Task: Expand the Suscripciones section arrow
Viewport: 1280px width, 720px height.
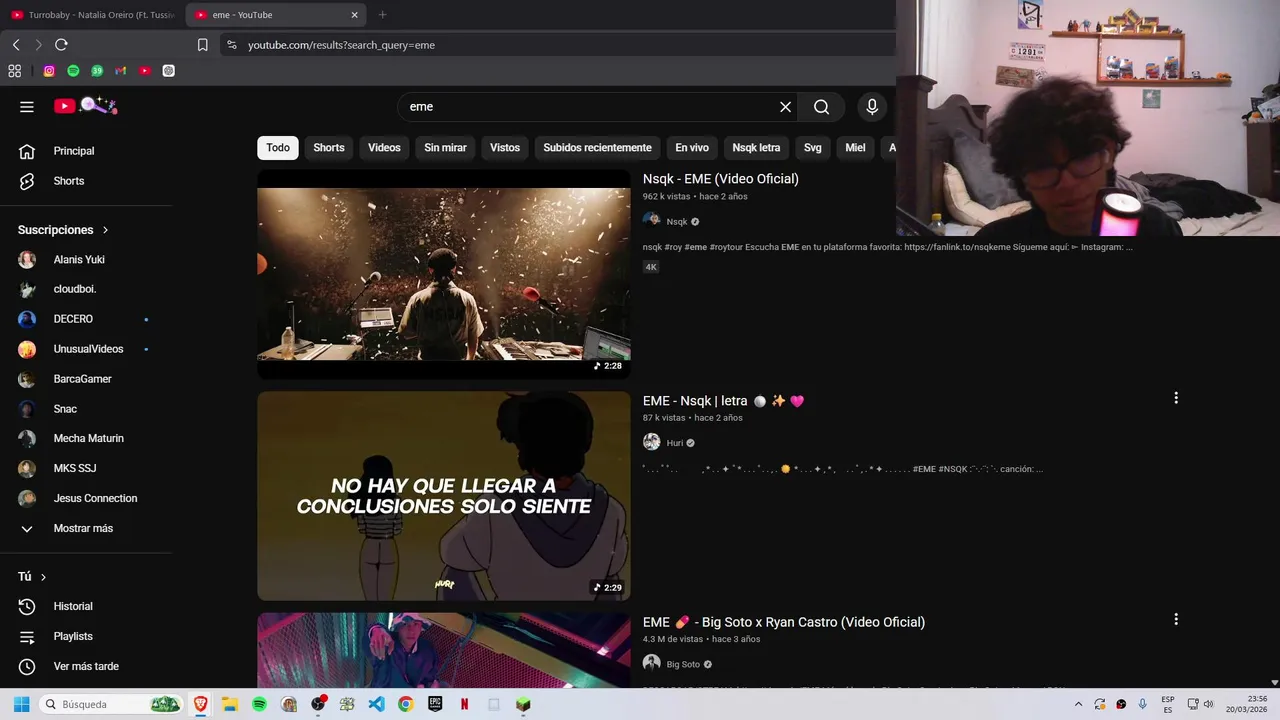Action: coord(105,230)
